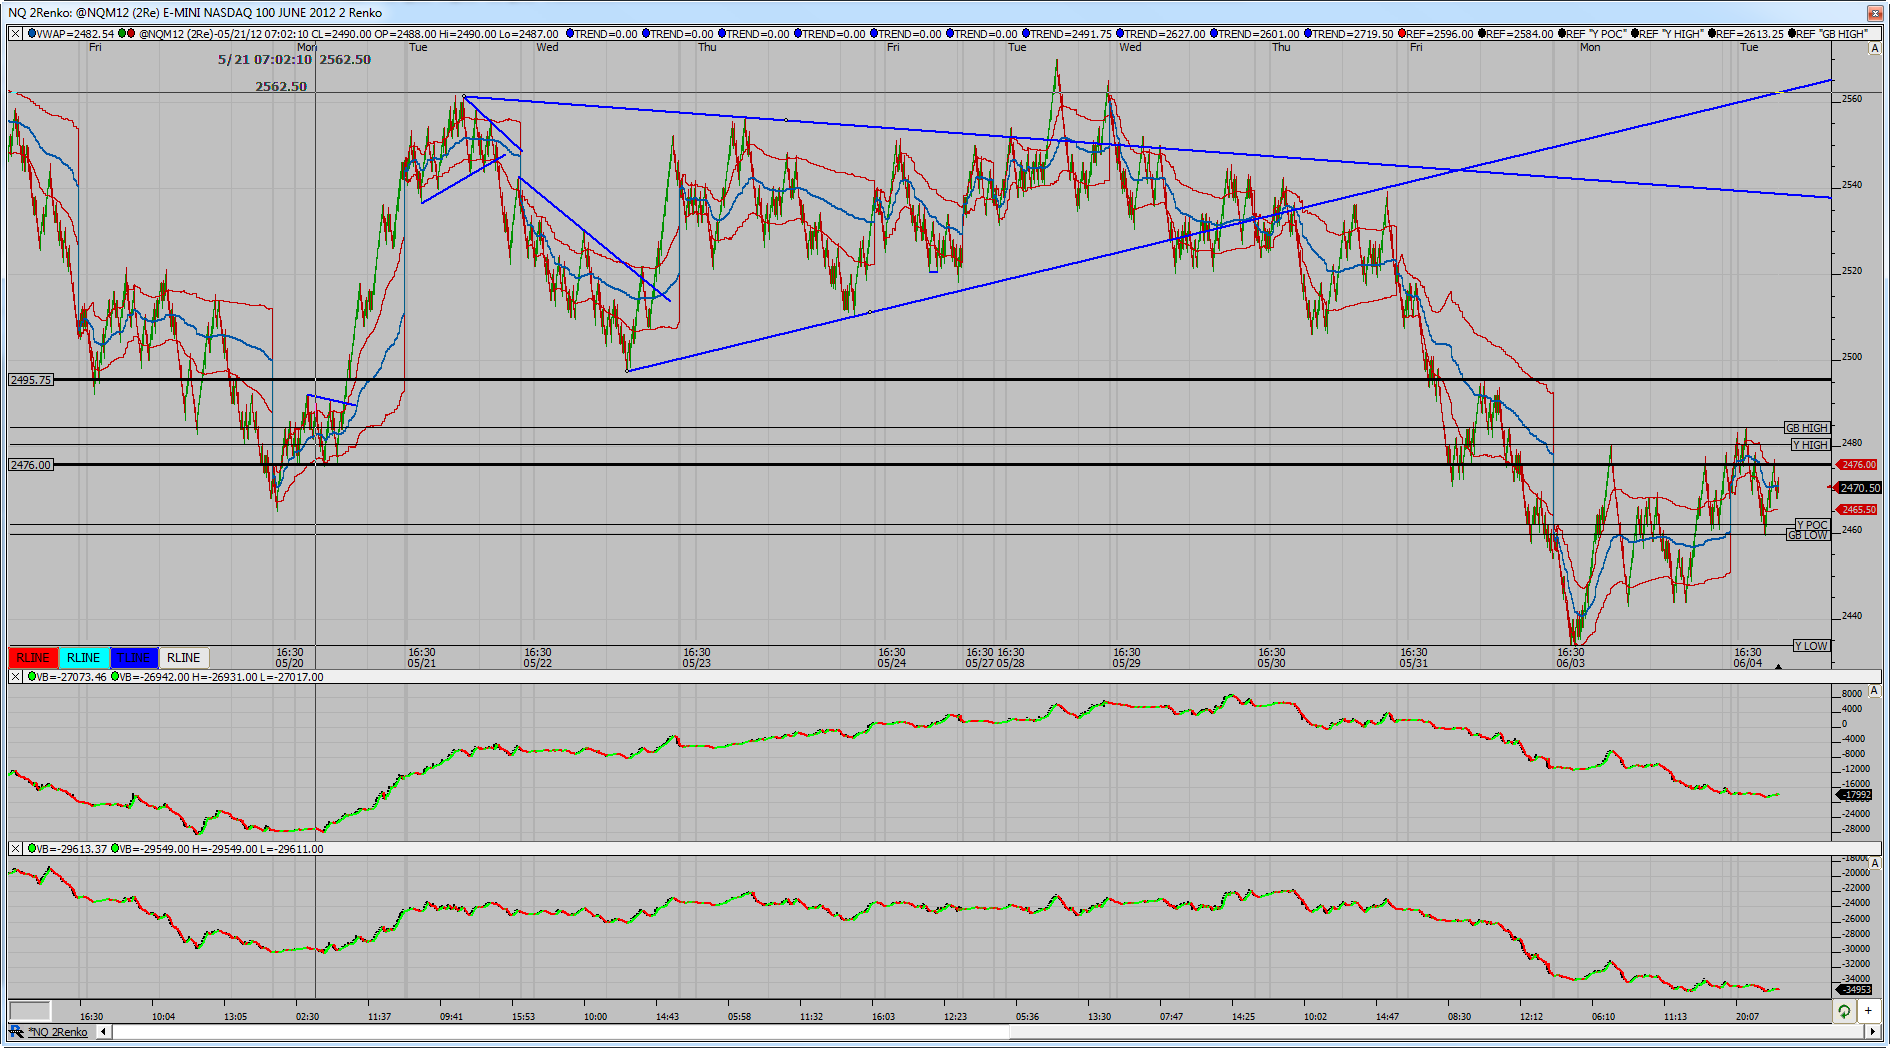Click the green dot beside VB=-29613.37
Viewport: 1890px width, 1048px height.
click(32, 849)
